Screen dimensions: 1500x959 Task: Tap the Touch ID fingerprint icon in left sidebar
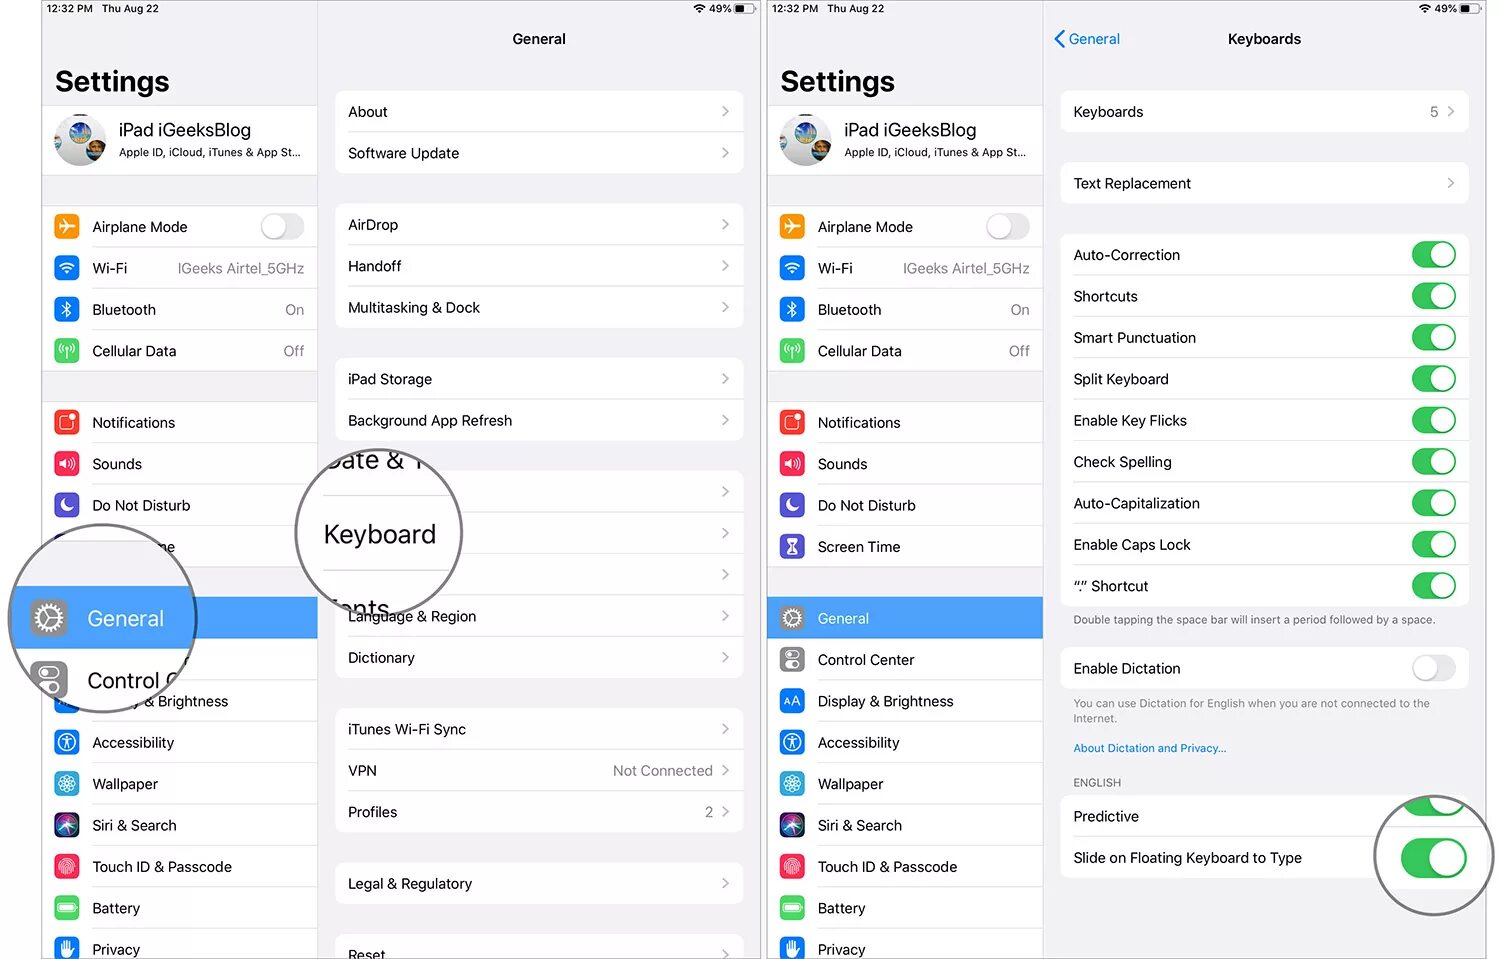click(x=67, y=866)
